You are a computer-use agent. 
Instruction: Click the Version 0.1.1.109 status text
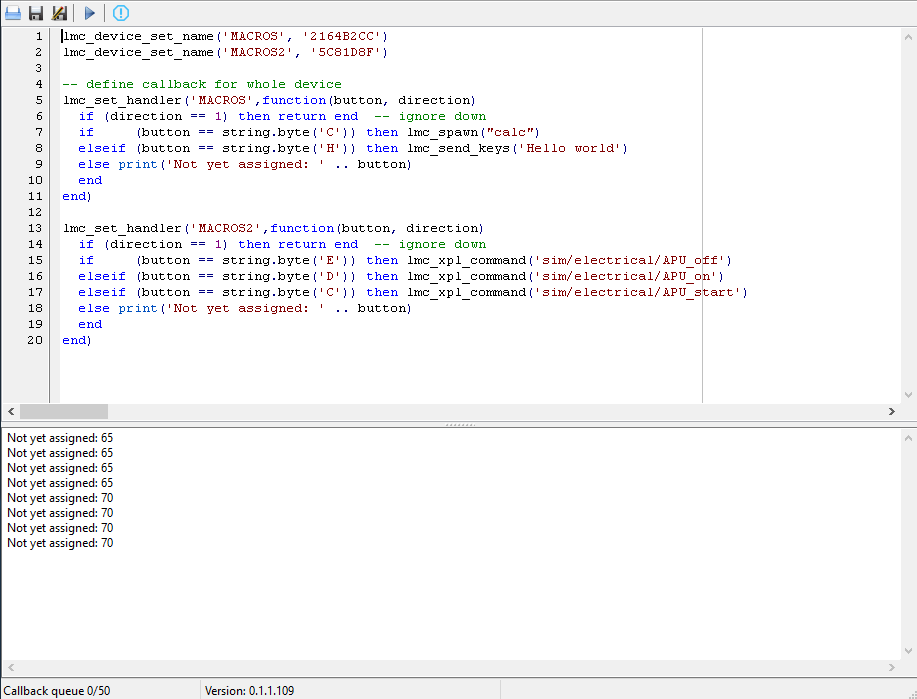250,690
